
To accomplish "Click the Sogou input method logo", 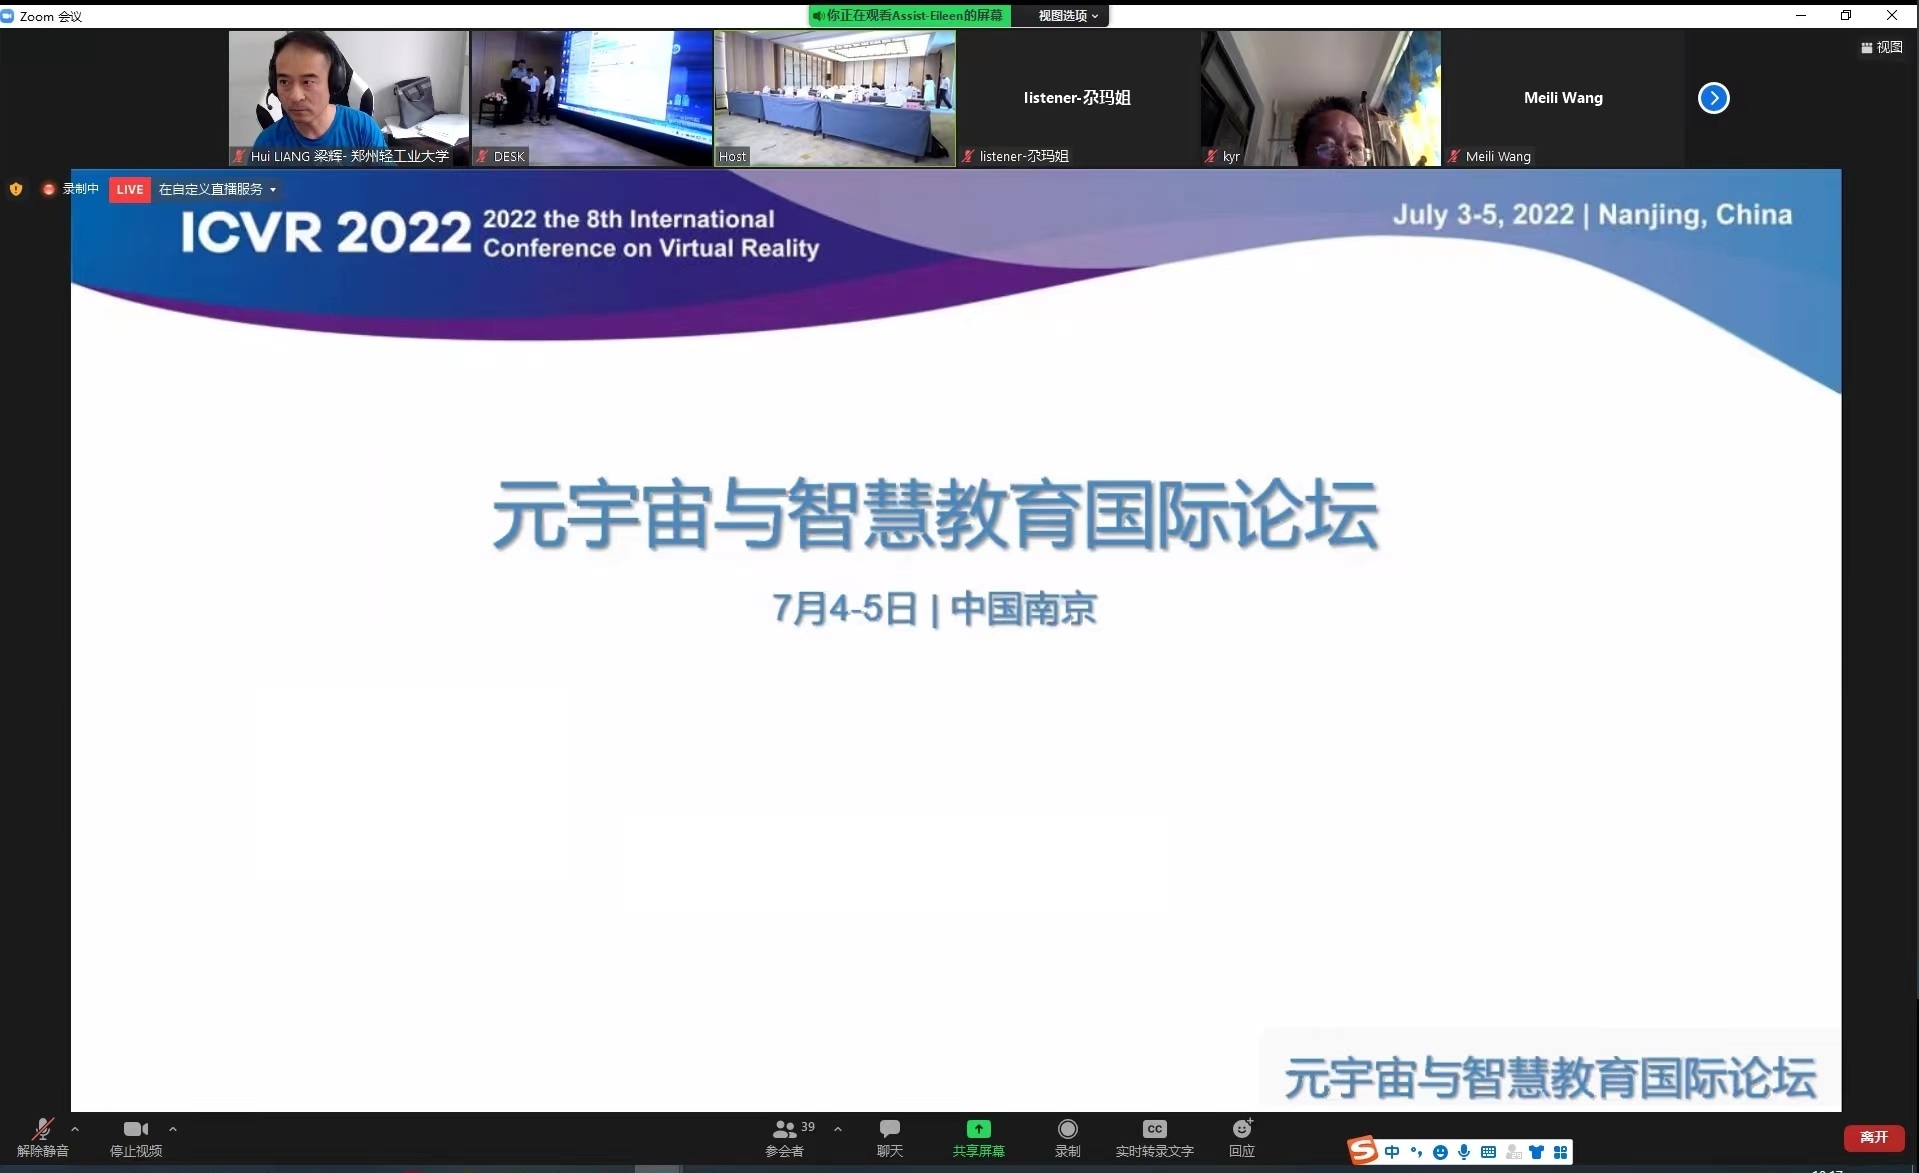I will (x=1362, y=1151).
